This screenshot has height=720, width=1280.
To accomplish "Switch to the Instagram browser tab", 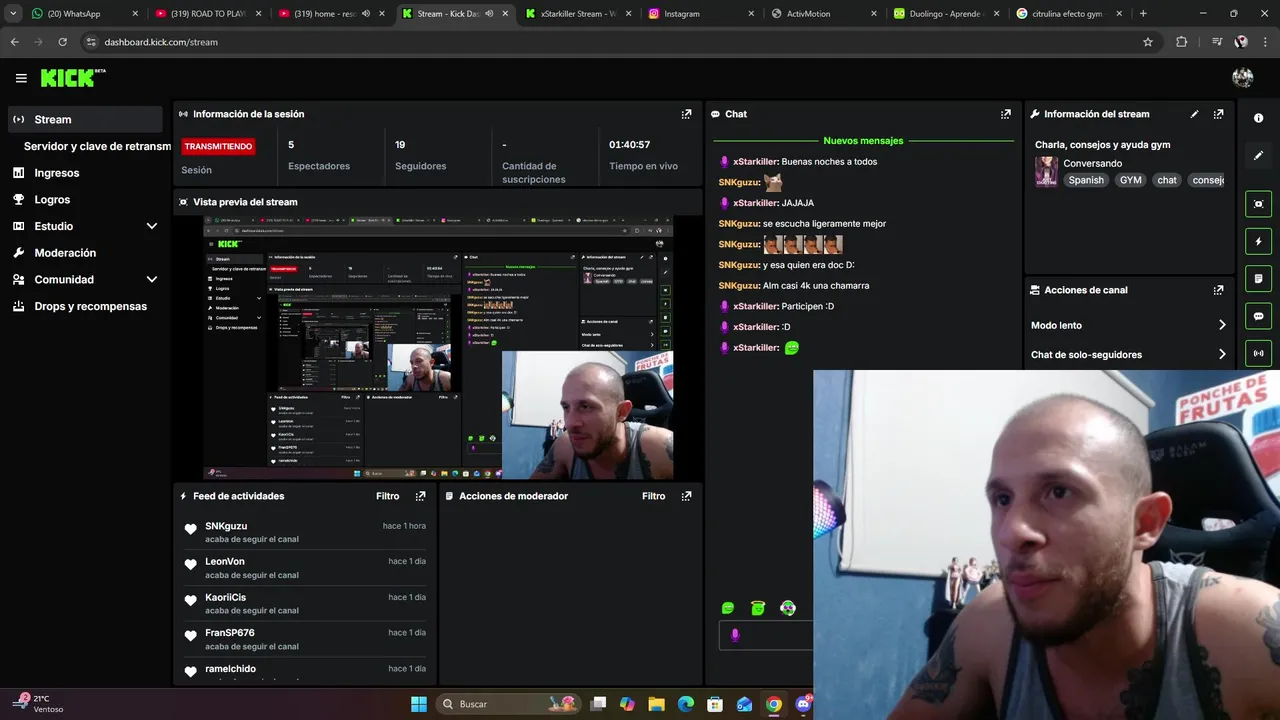I will tap(700, 14).
